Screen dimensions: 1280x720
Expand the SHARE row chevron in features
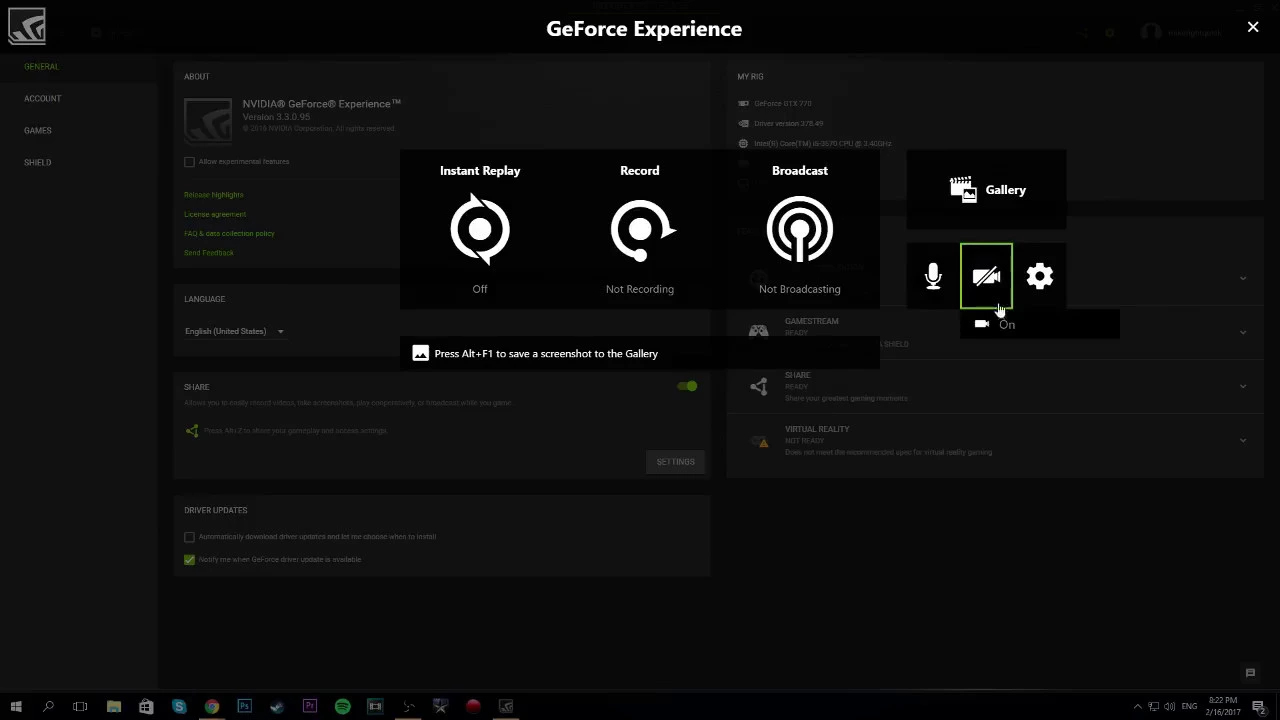pos(1243,386)
